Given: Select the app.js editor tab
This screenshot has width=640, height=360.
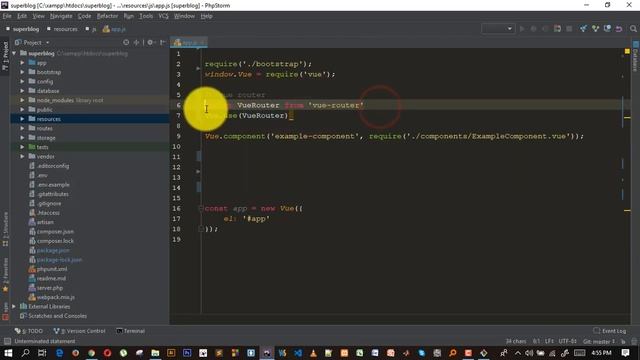Looking at the screenshot, I should tap(188, 42).
